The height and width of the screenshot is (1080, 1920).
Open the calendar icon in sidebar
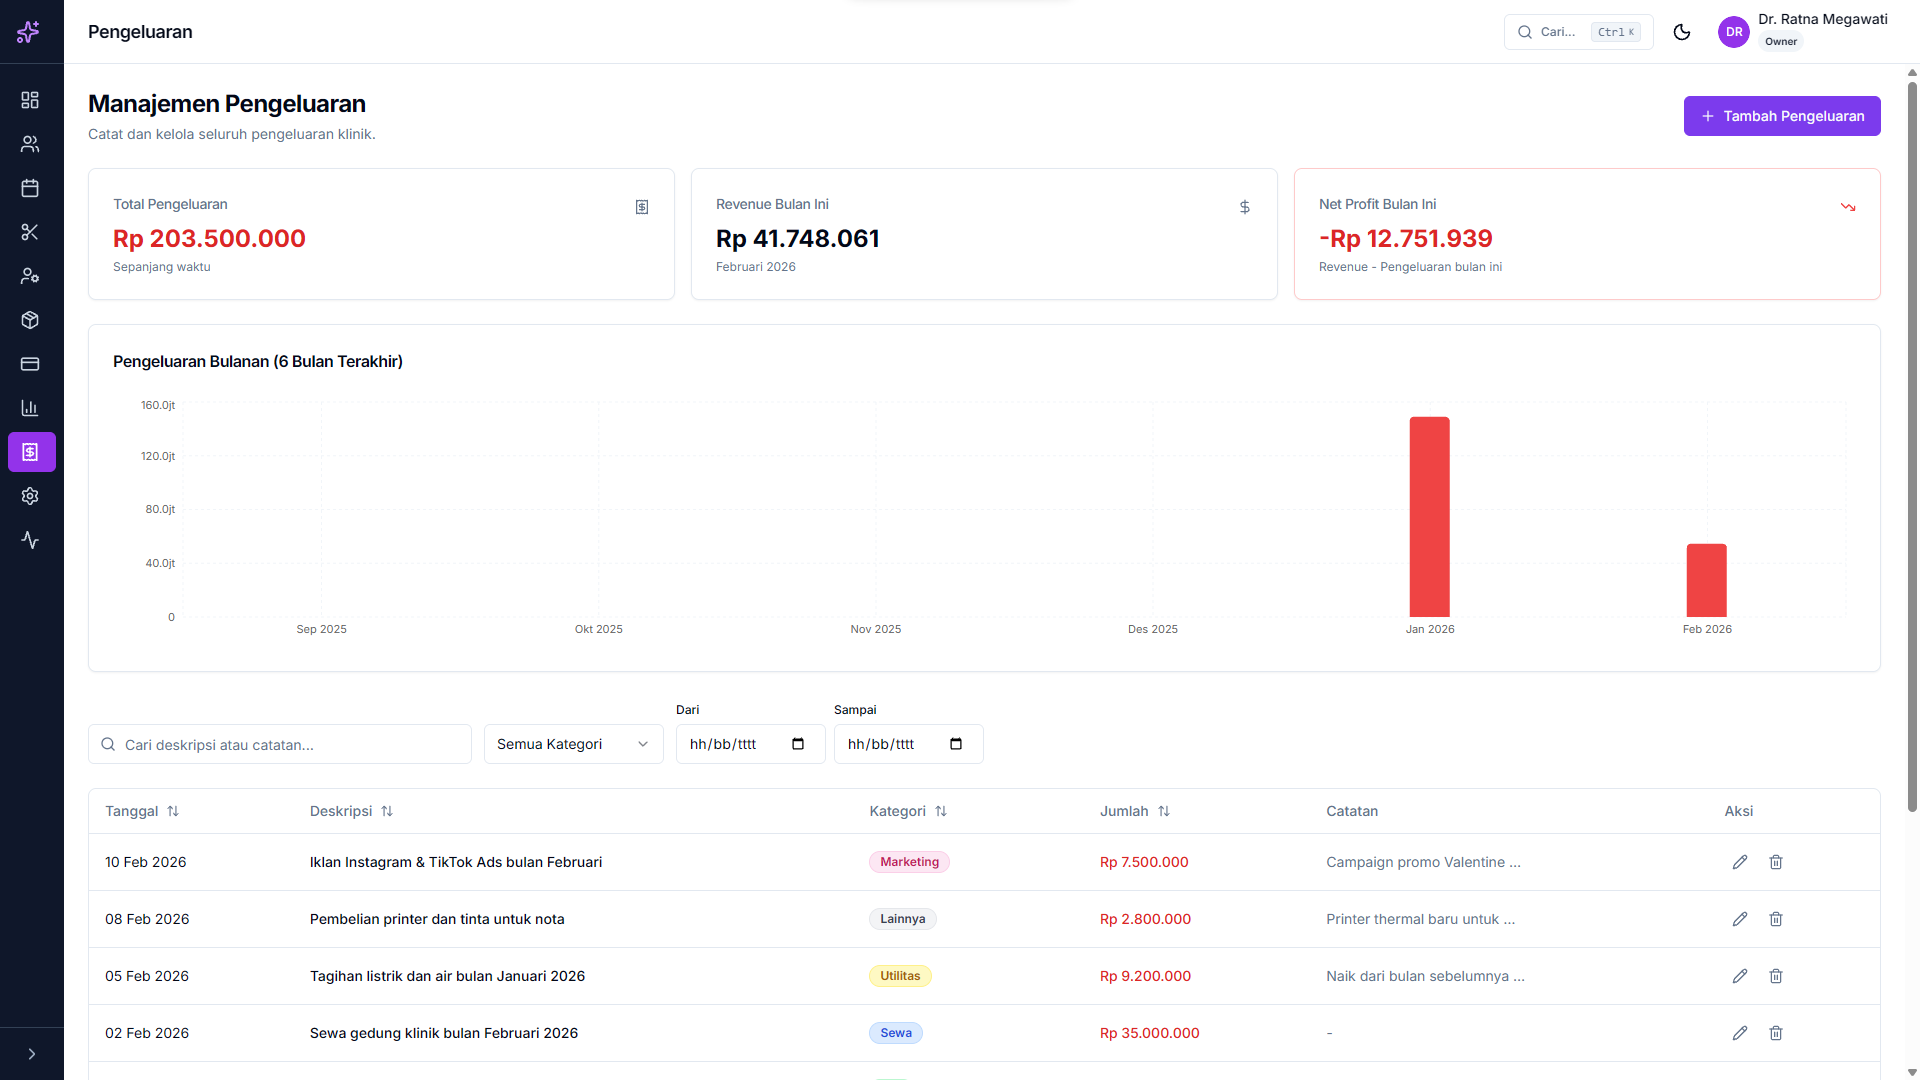coord(30,188)
